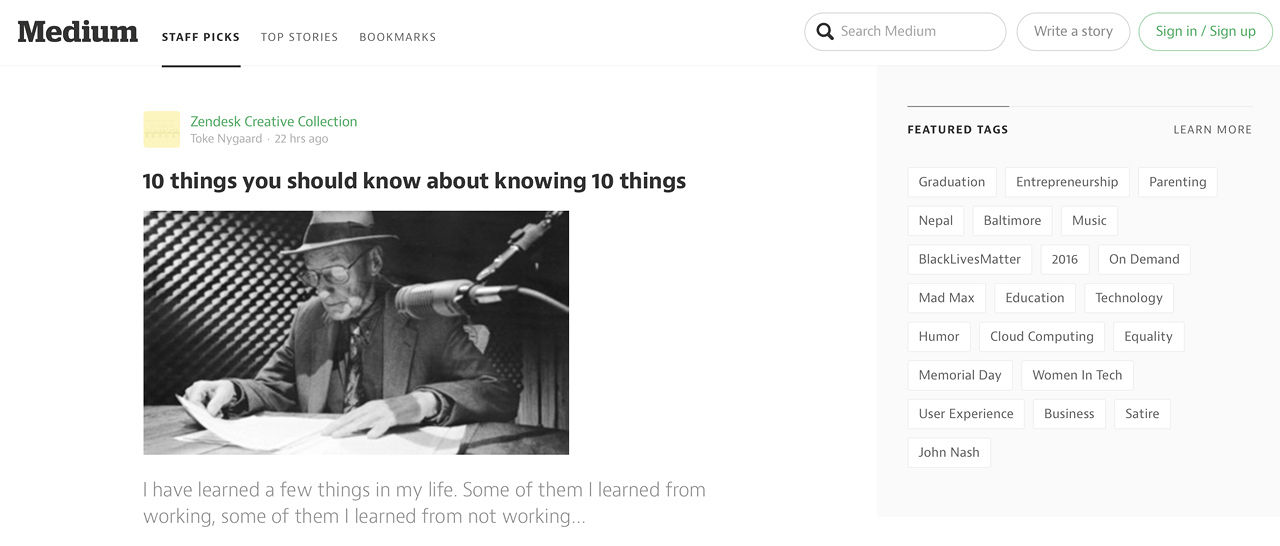Viewport: 1280px width, 546px height.
Task: Select the Women In Tech tag
Action: (x=1077, y=375)
